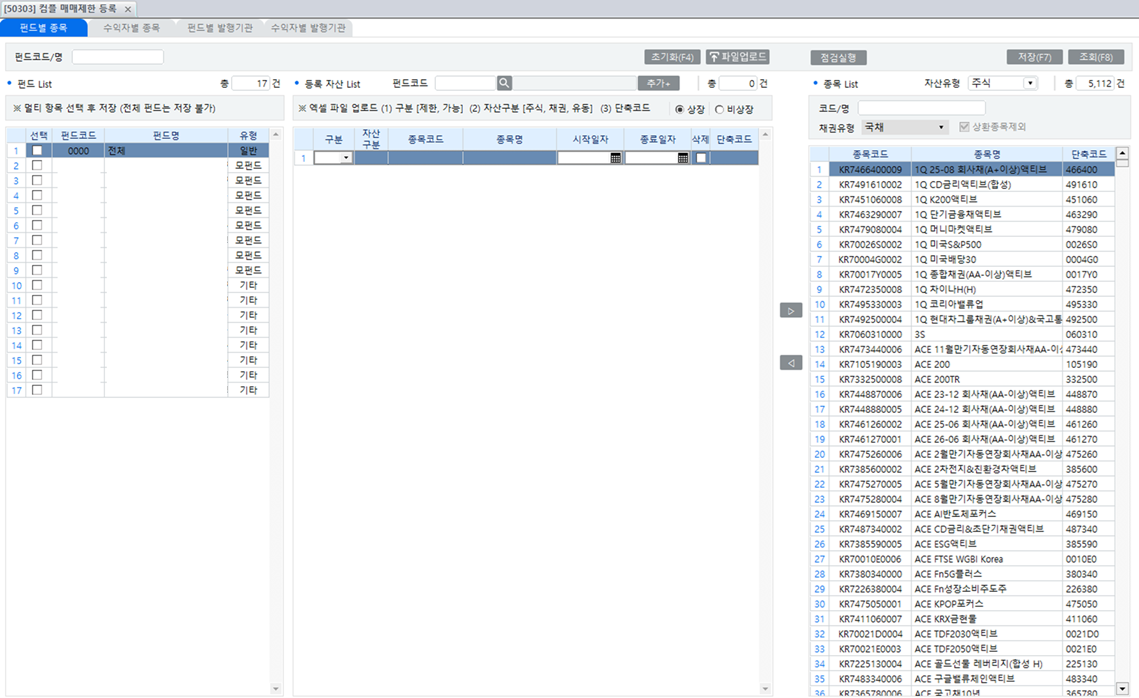Viewport: 1139px width, 698px height.
Task: Open the end date calendar picker icon
Action: click(x=683, y=158)
